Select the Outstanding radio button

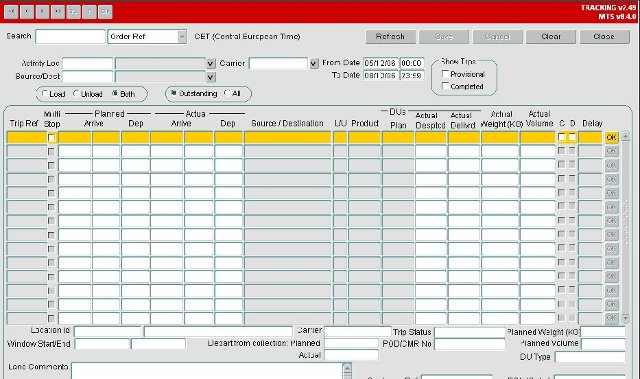[x=173, y=93]
